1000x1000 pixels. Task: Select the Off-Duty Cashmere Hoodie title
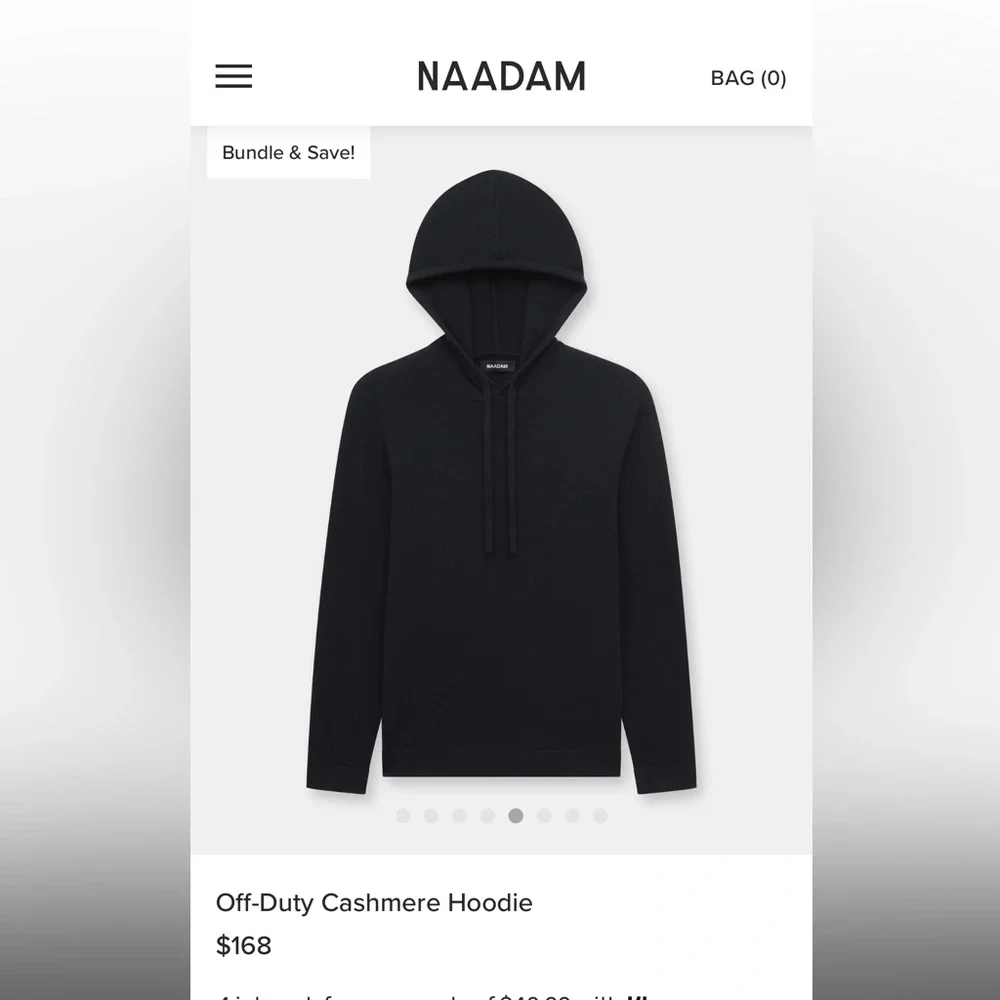coord(374,902)
